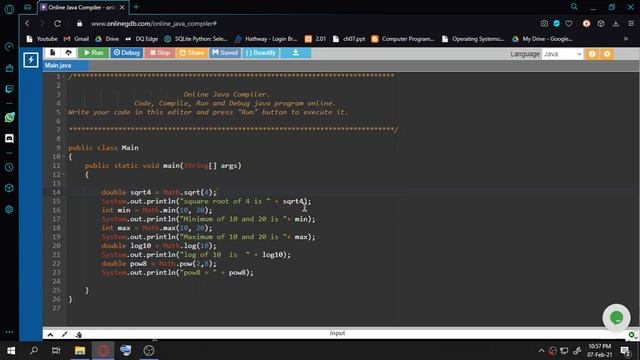Place the cursor on the line 14 sqrt4 declaration
Image resolution: width=640 pixels, height=360 pixels.
[x=159, y=192]
